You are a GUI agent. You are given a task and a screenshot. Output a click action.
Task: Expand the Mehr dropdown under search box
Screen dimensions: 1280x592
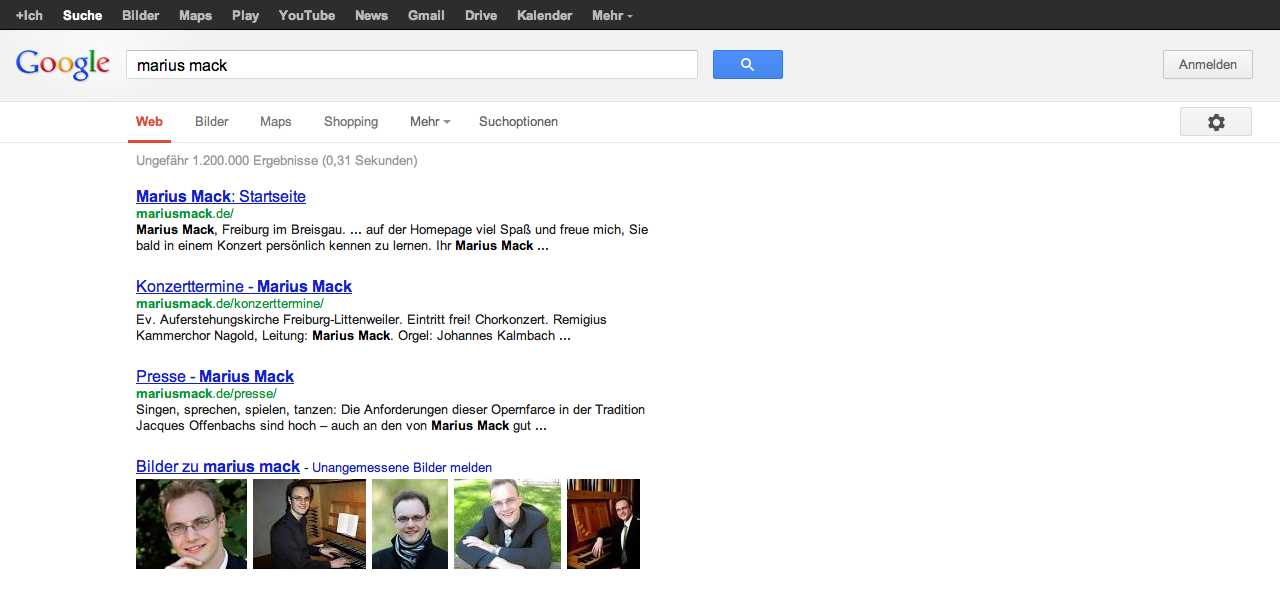429,122
